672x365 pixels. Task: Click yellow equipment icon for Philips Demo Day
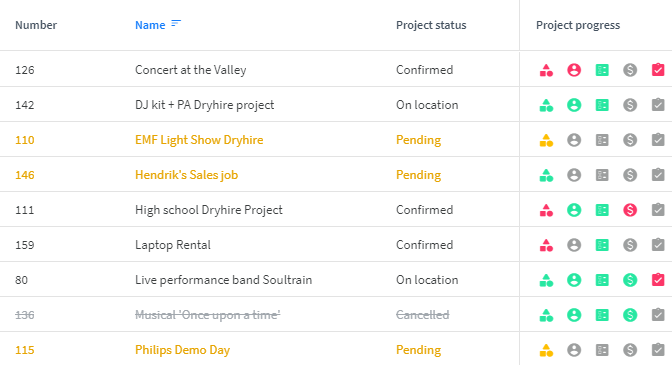pyautogui.click(x=546, y=350)
